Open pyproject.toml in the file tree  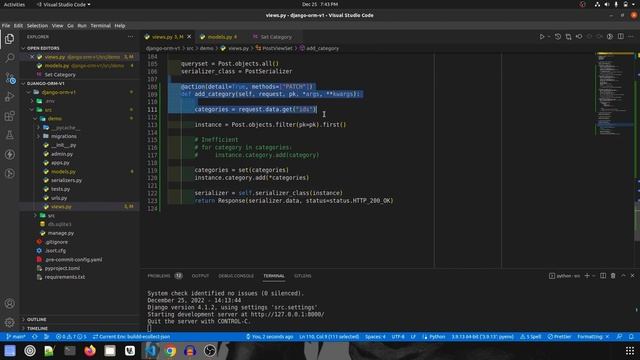click(62, 268)
